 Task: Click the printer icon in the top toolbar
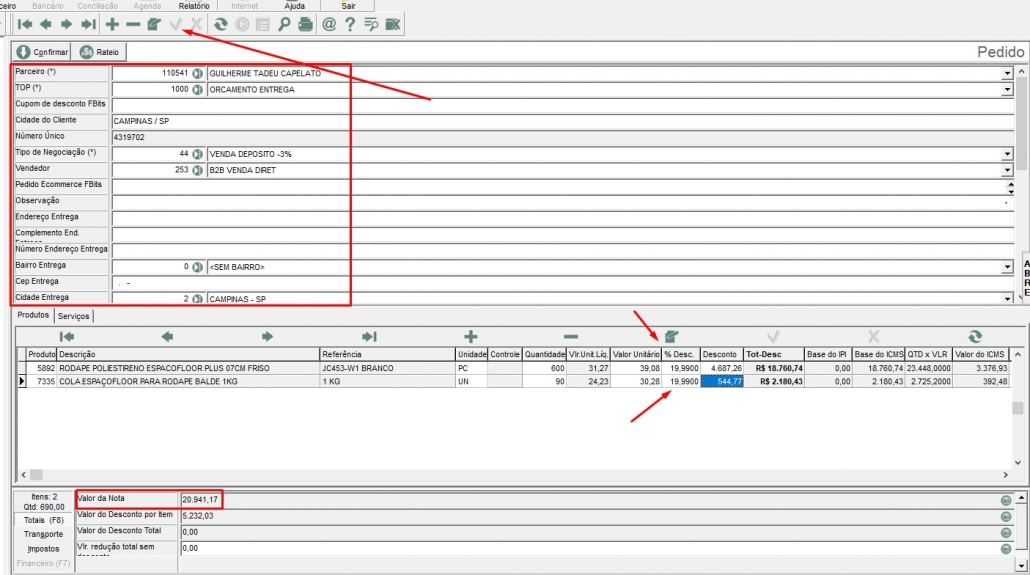pos(305,24)
